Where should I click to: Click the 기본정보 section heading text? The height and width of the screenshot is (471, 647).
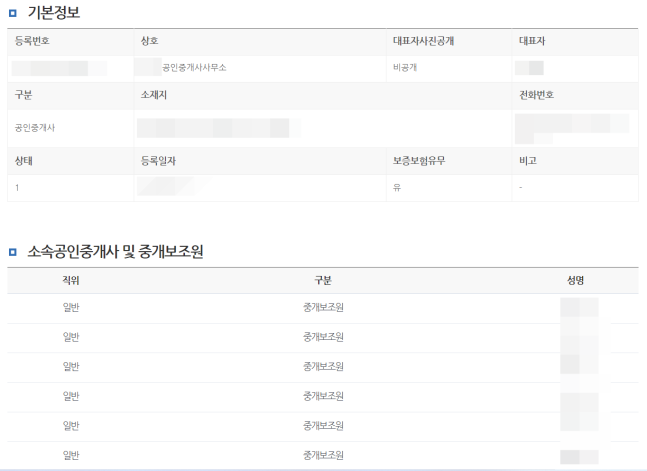click(x=54, y=13)
